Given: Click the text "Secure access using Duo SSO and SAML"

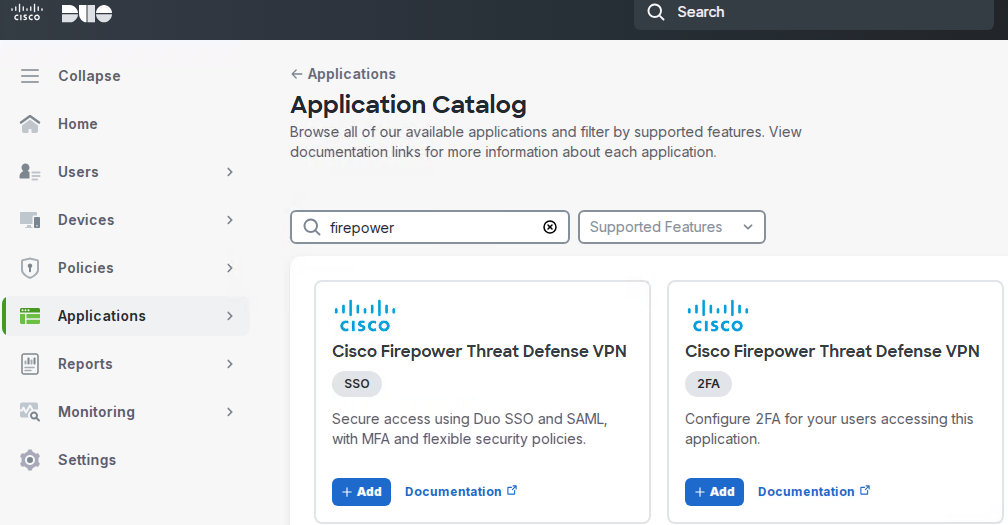Looking at the screenshot, I should (468, 419).
